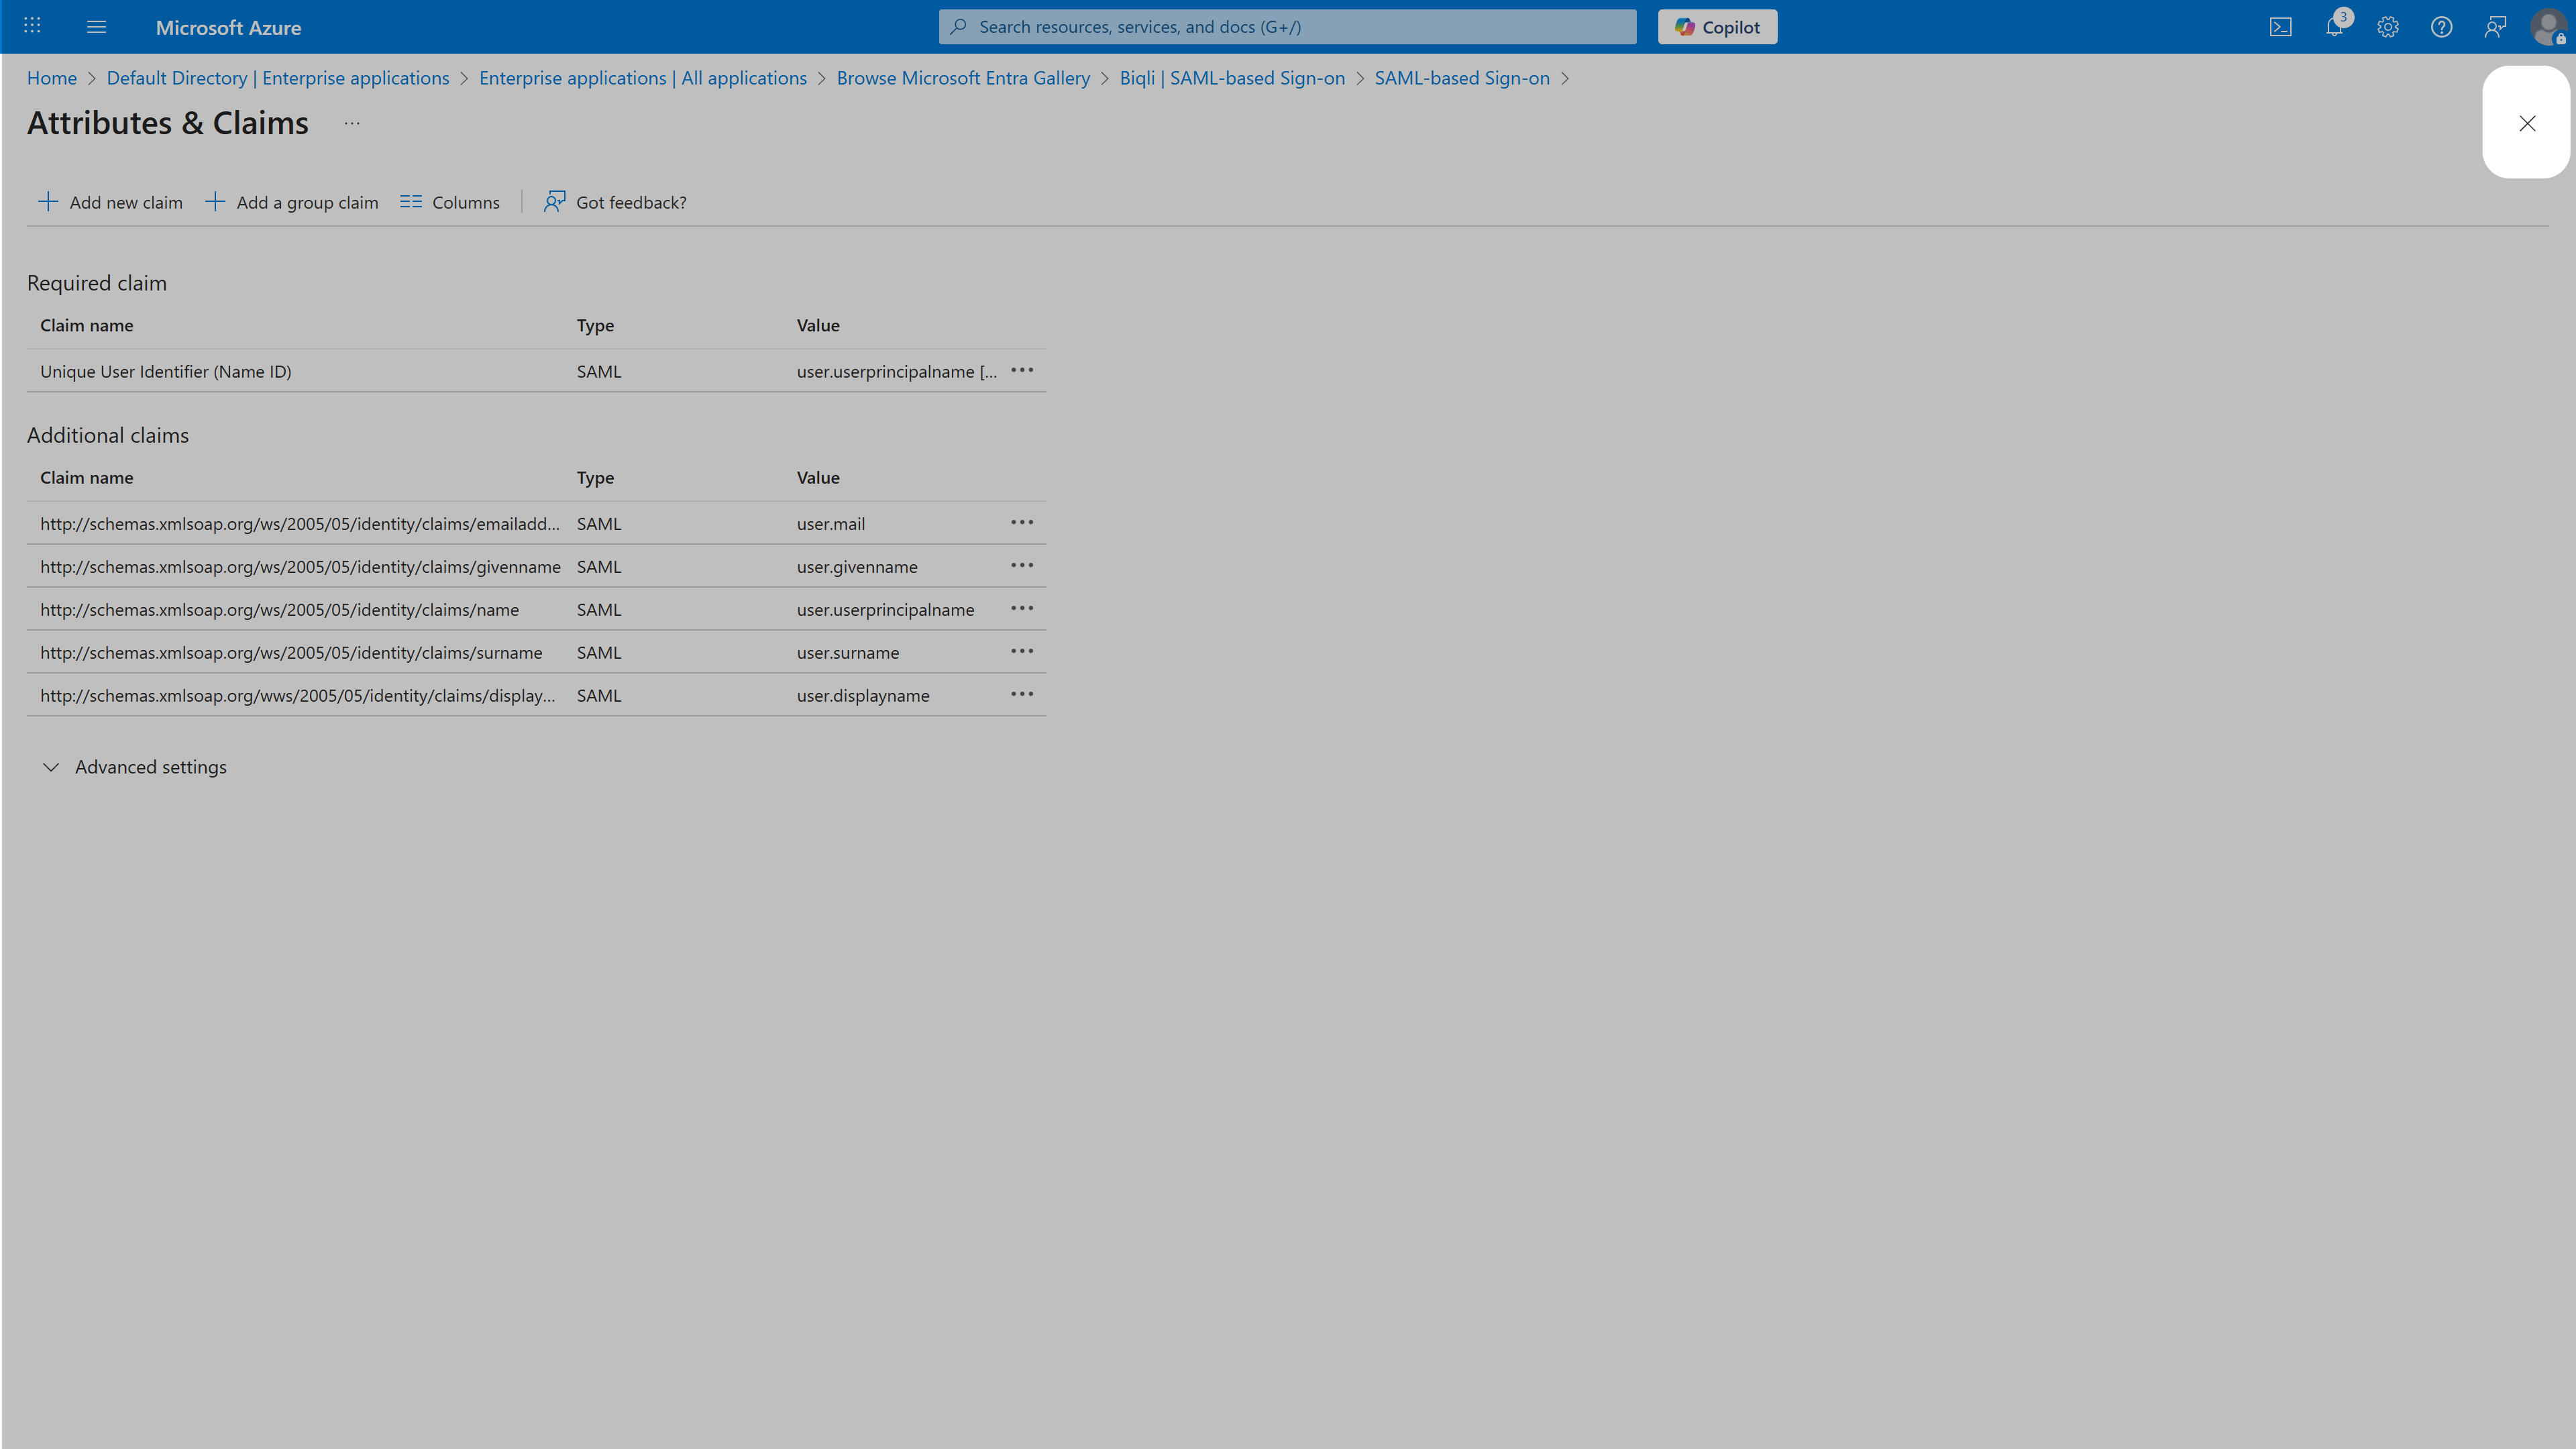Expand Advanced settings
This screenshot has height=1449, width=2576.
[x=135, y=767]
